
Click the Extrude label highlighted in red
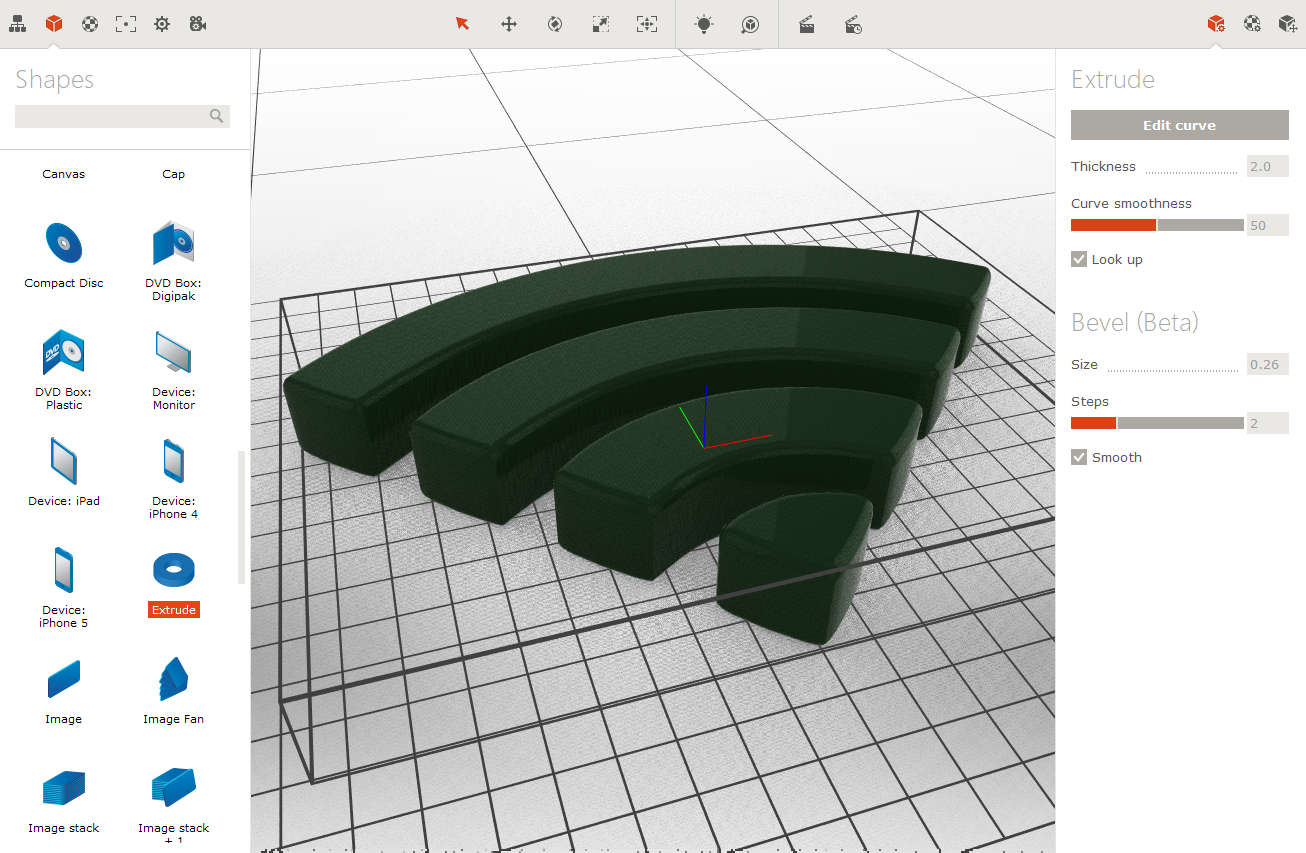173,609
